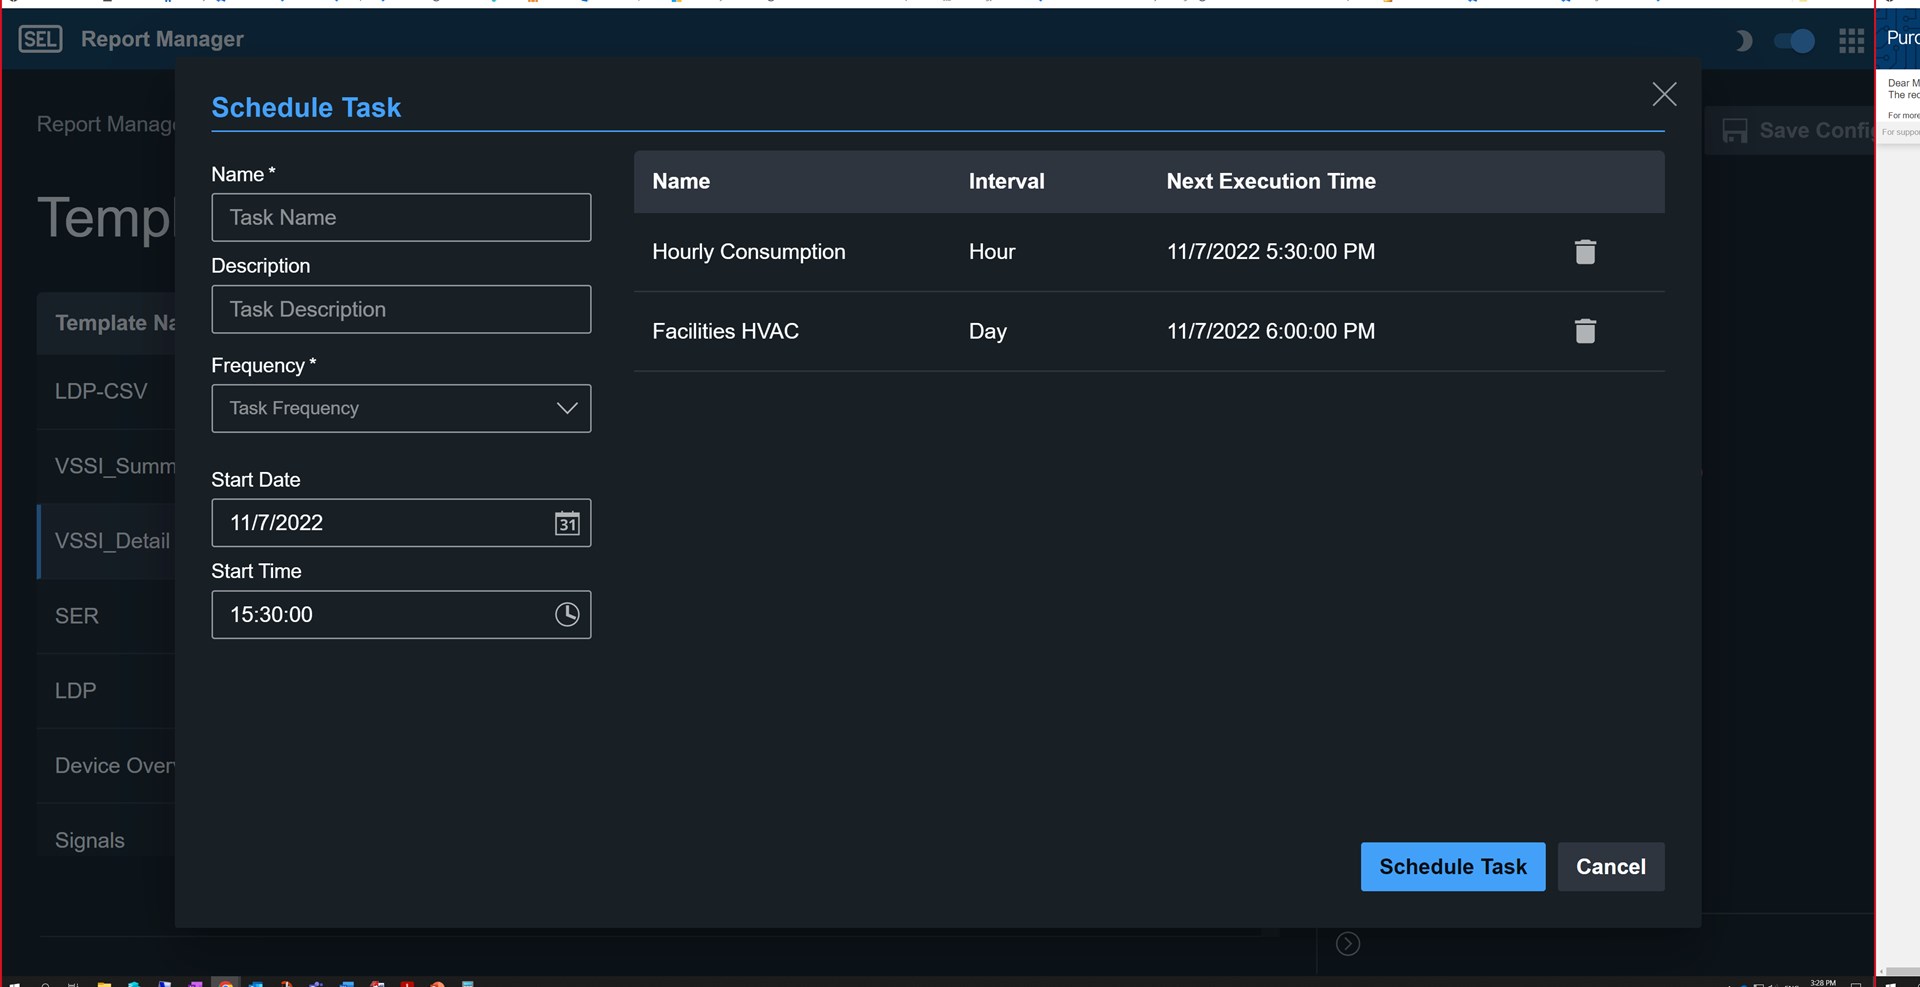Open the apps grid menu
Image resolution: width=1920 pixels, height=987 pixels.
[1851, 40]
